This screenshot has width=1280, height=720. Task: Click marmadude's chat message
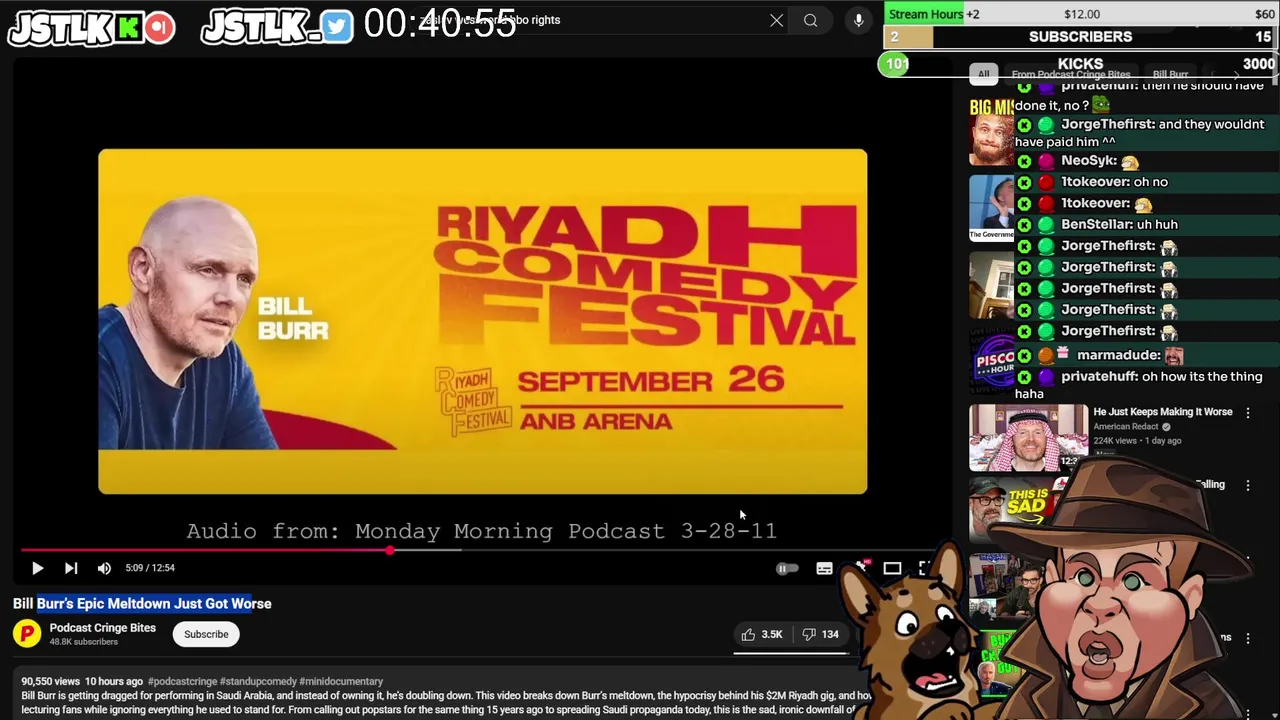pyautogui.click(x=1147, y=355)
